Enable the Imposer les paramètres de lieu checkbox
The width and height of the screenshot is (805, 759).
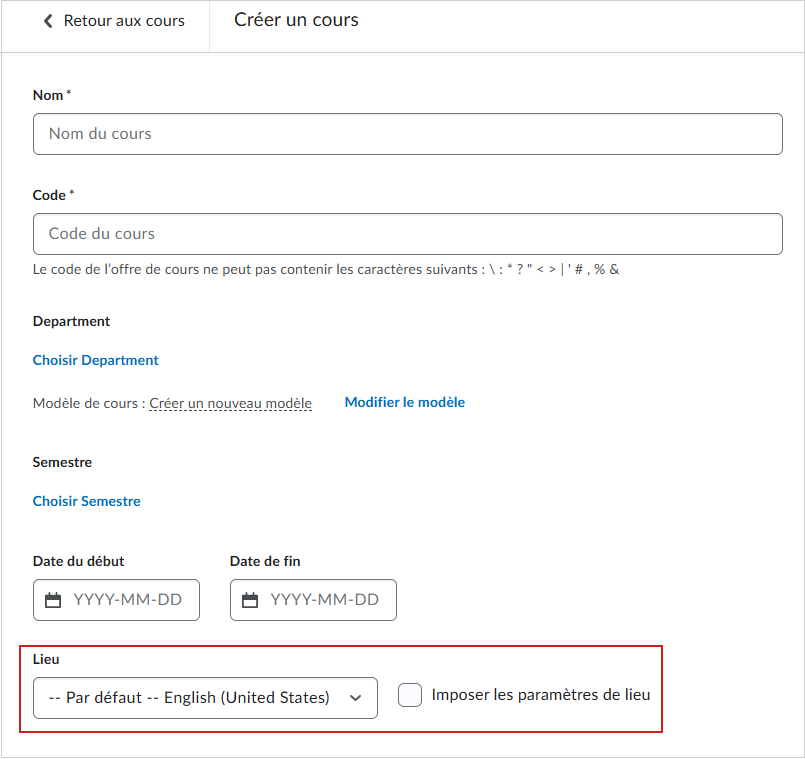[410, 695]
